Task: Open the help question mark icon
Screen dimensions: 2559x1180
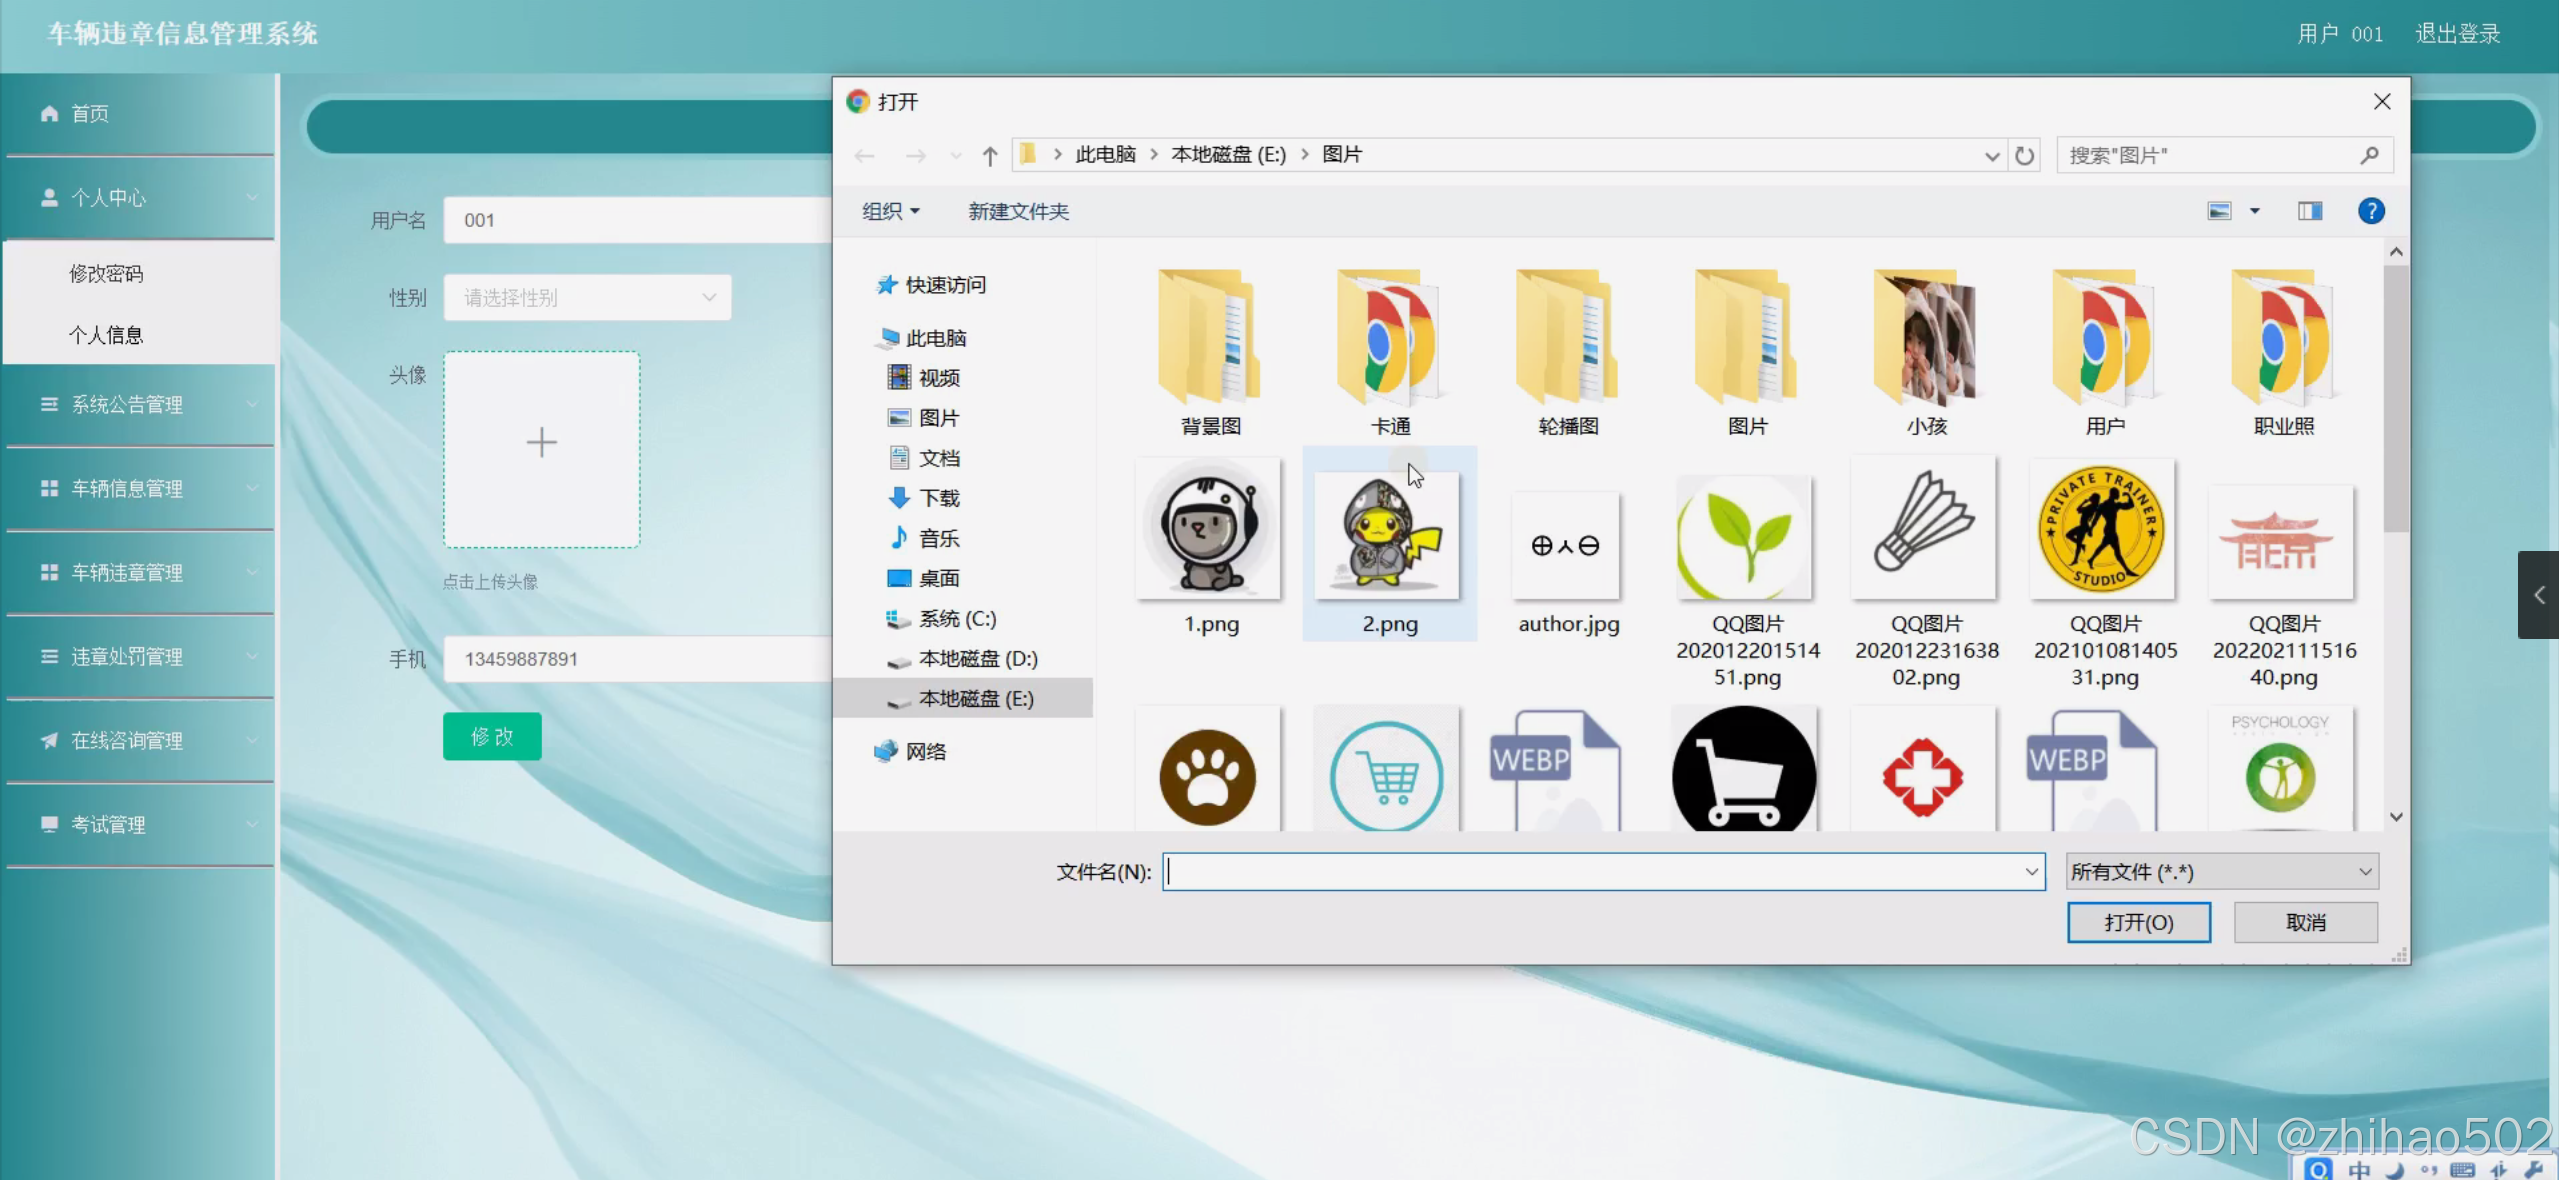Action: click(2370, 211)
